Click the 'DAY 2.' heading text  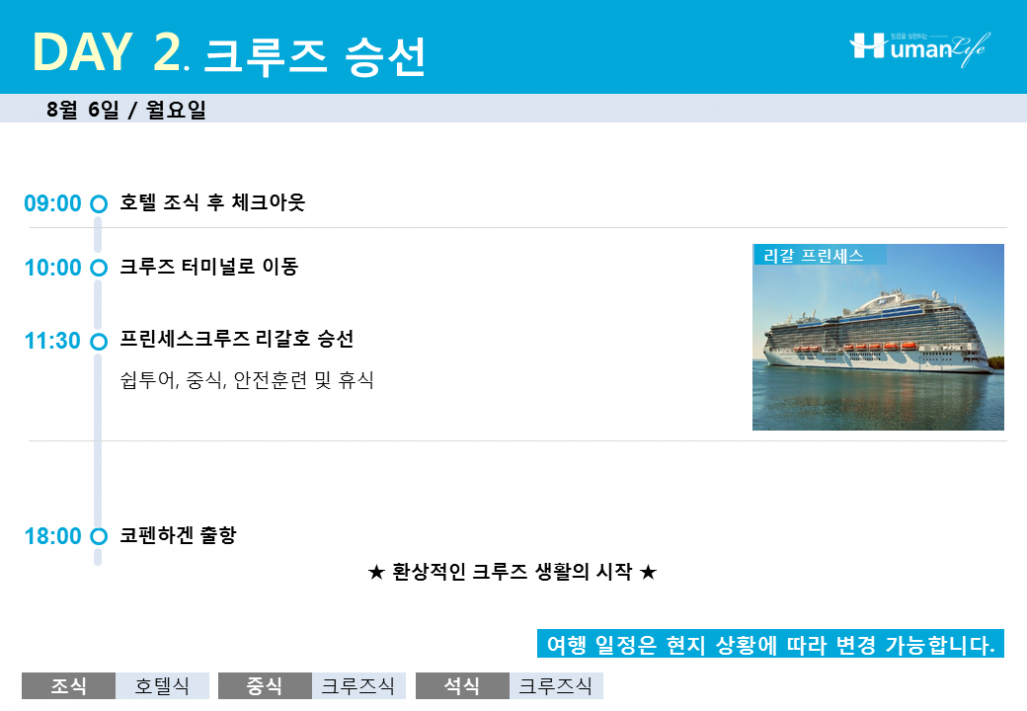[x=111, y=52]
